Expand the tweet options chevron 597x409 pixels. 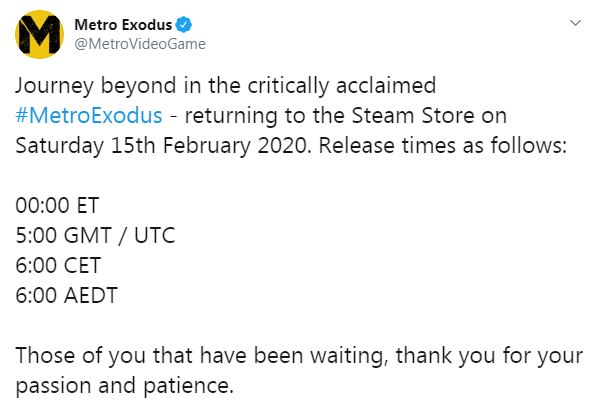pyautogui.click(x=575, y=23)
